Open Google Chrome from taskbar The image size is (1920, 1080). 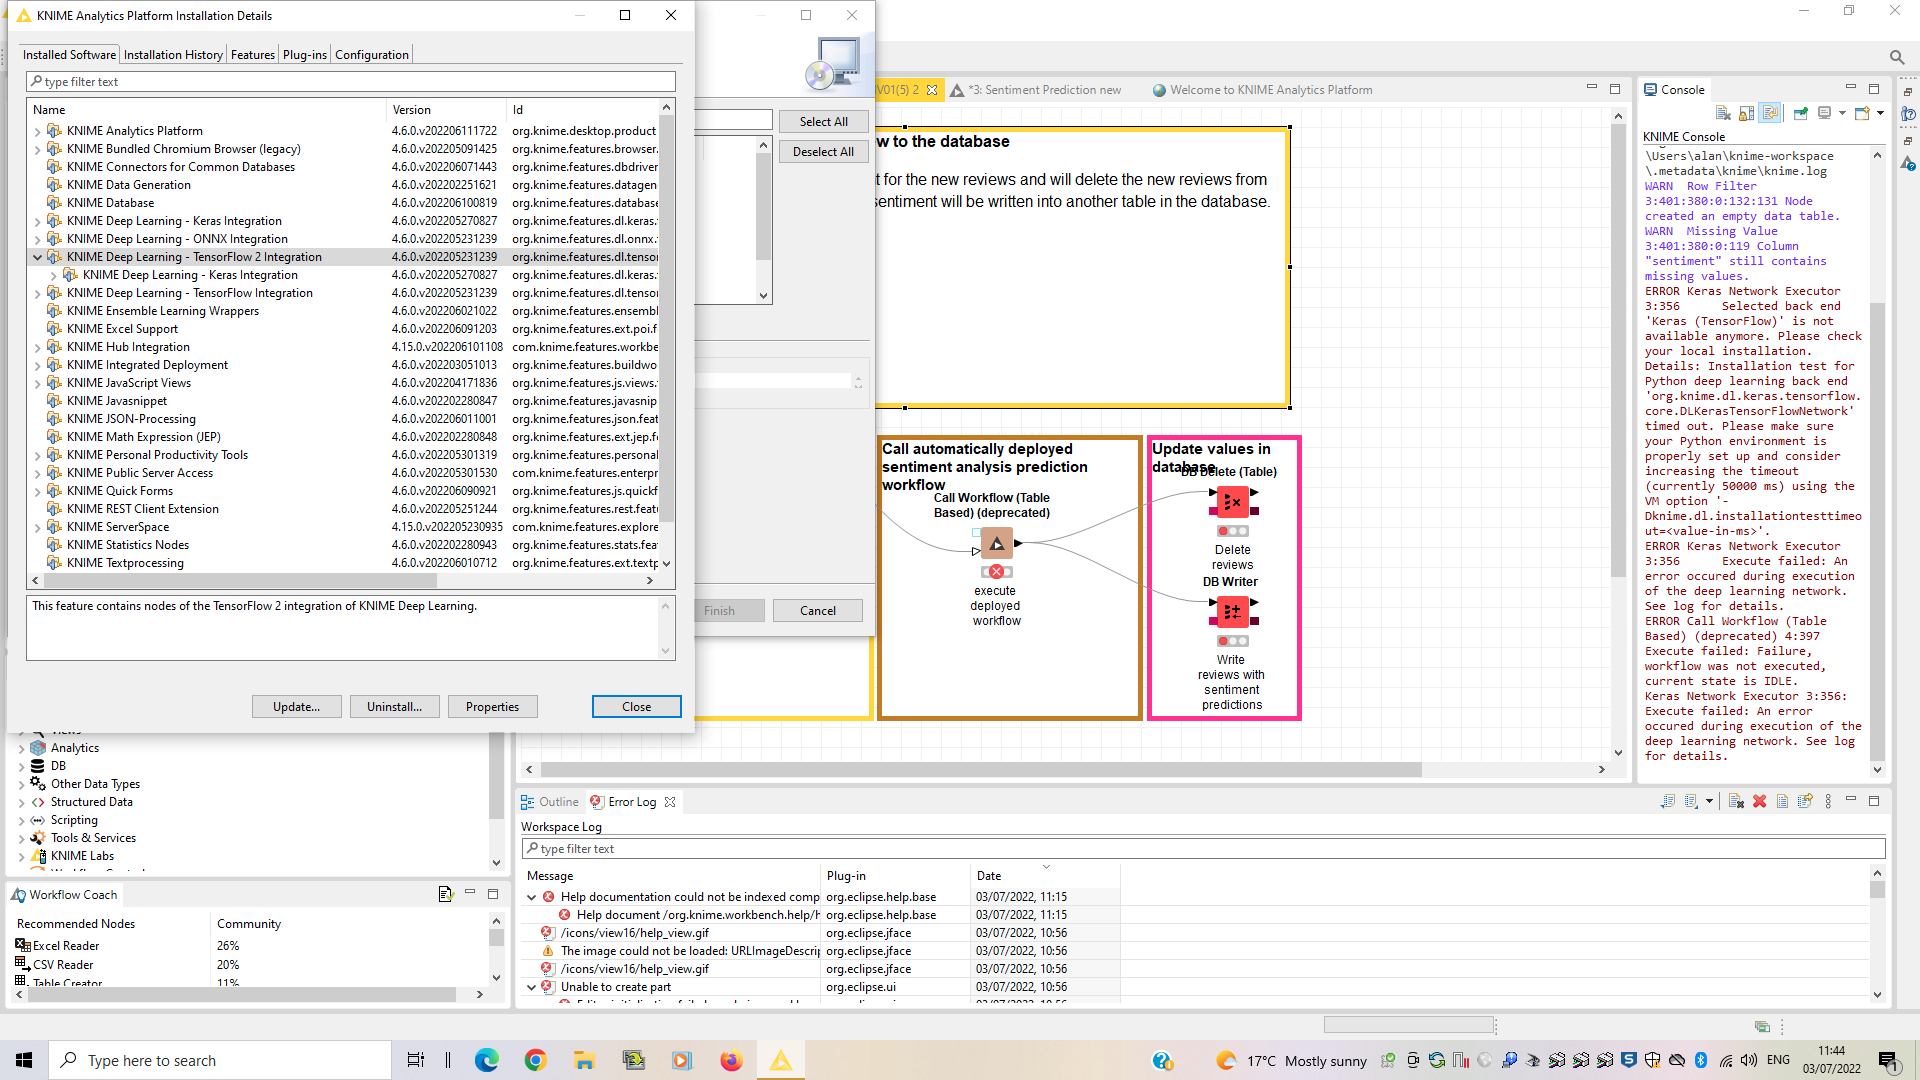coord(536,1060)
